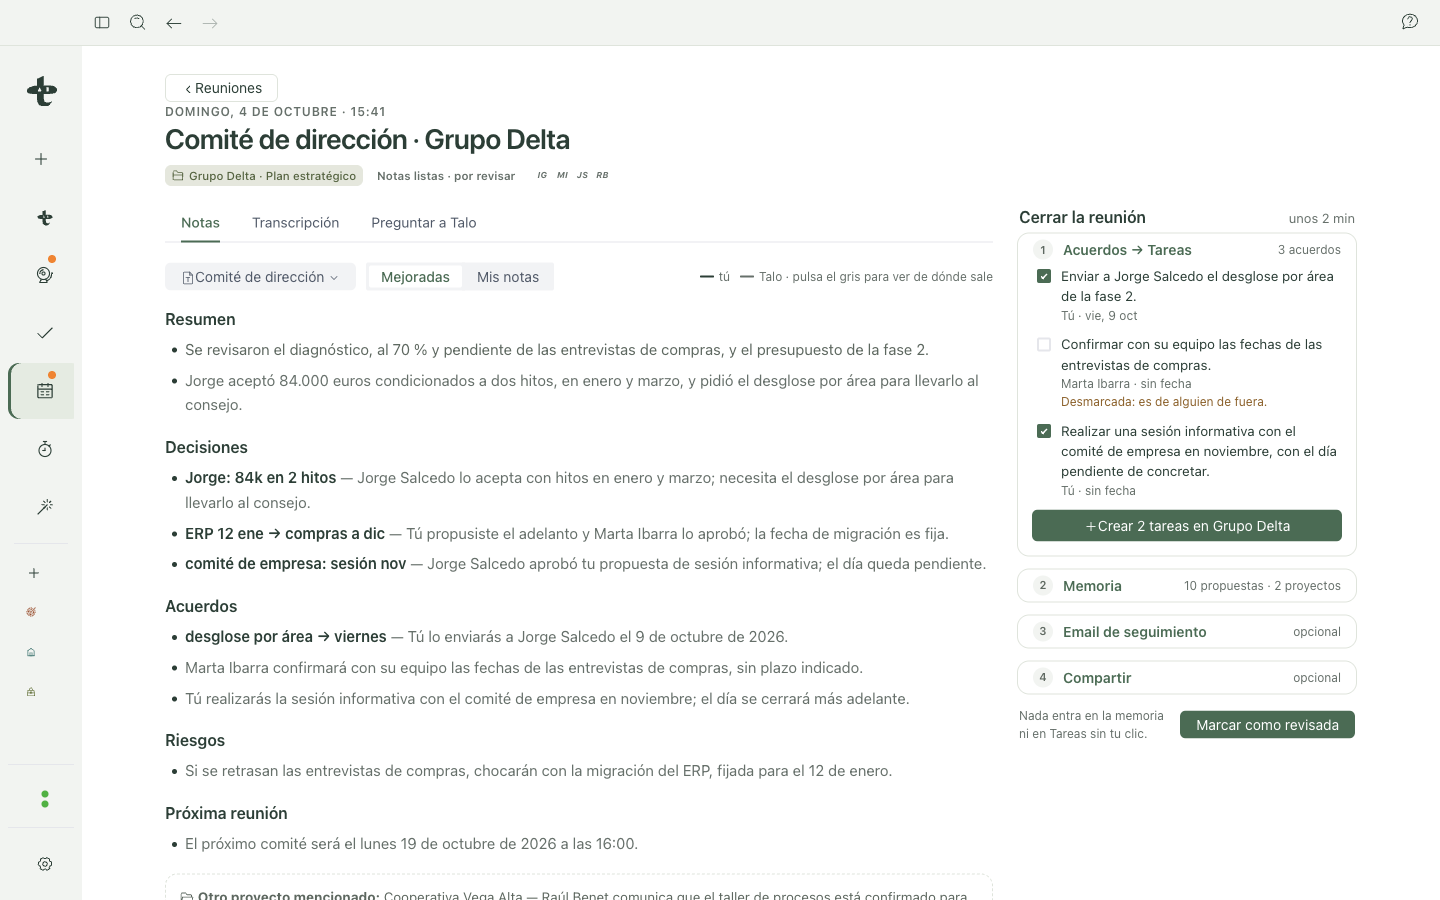The width and height of the screenshot is (1440, 900).
Task: Toggle the sidebar panel icon
Action: [x=102, y=22]
